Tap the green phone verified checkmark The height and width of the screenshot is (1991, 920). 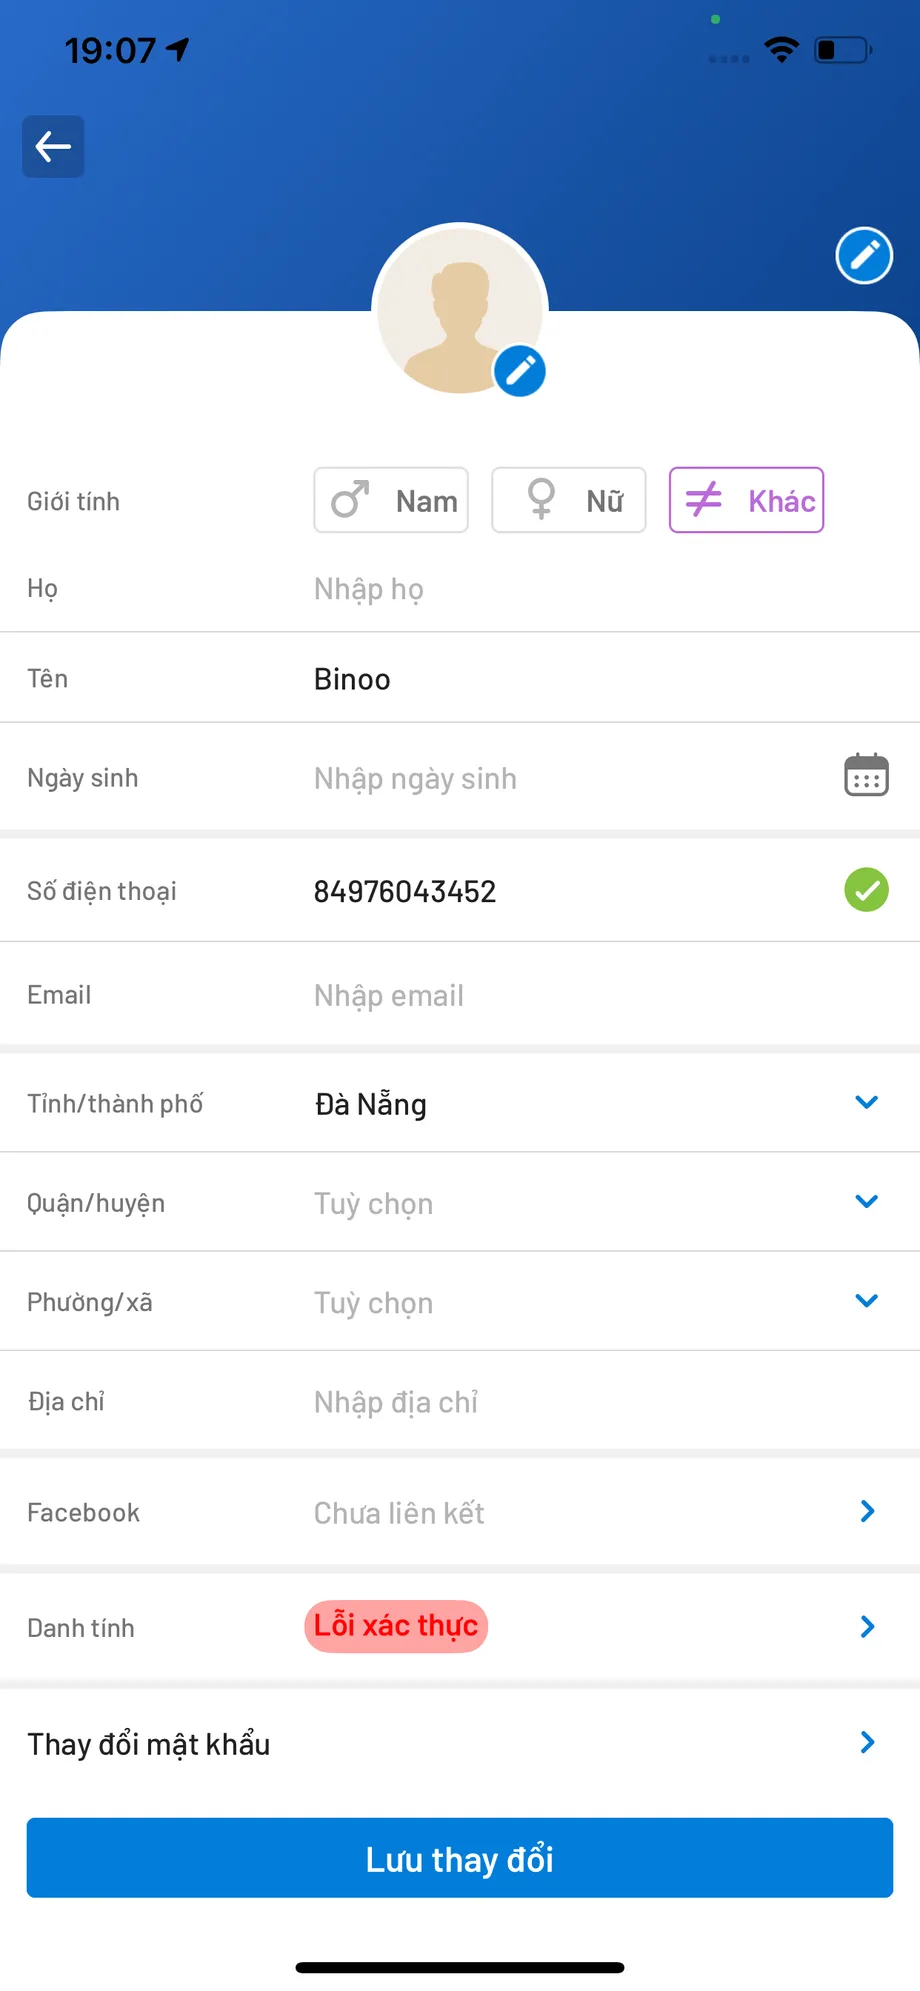coord(866,890)
